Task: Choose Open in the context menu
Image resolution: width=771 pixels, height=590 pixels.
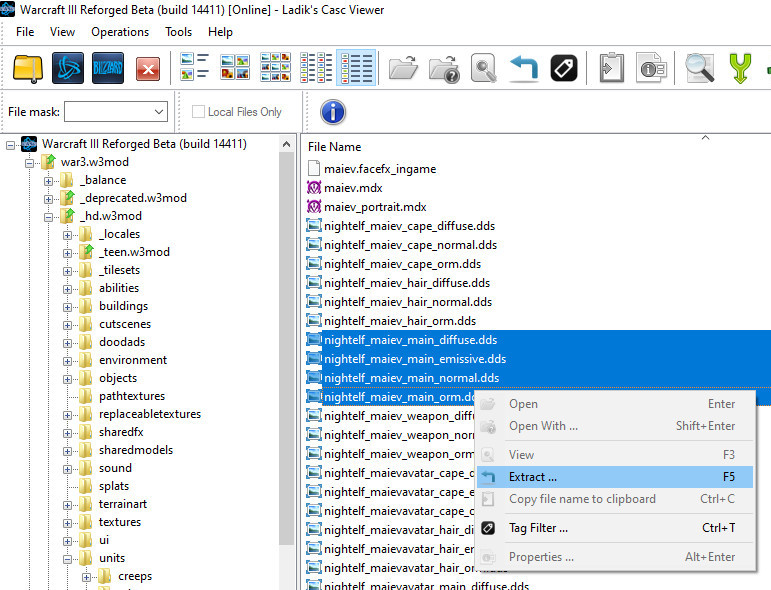Action: click(615, 404)
